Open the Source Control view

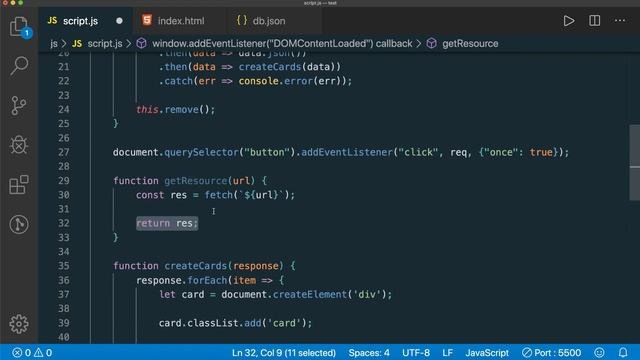click(19, 106)
